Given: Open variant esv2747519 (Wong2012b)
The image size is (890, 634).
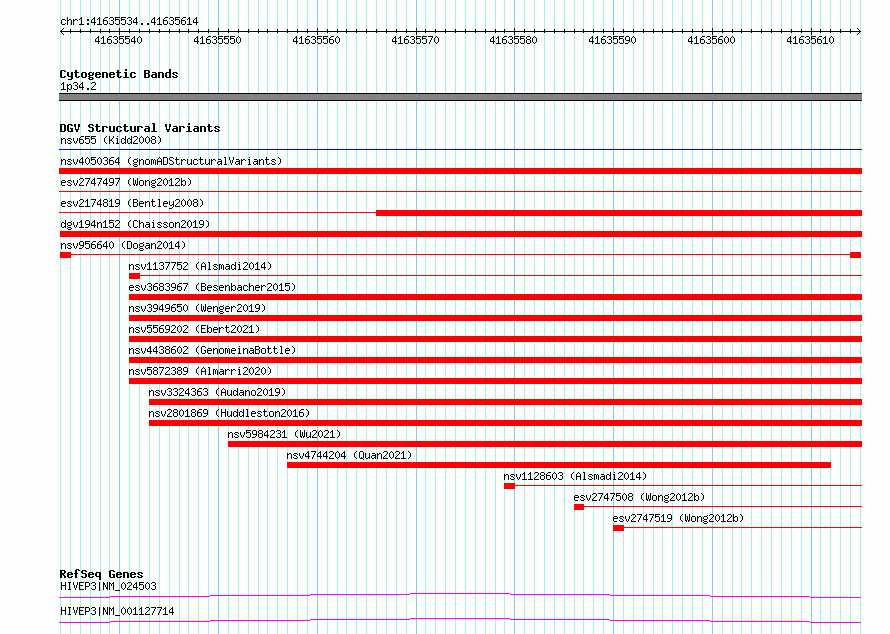Looking at the screenshot, I should click(x=678, y=518).
